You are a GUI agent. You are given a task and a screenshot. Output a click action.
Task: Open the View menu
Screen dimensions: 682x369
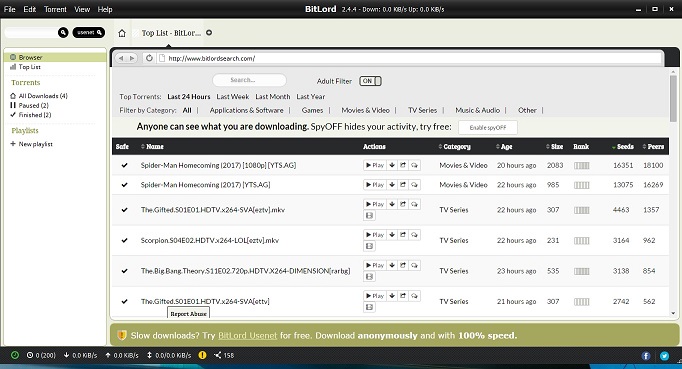[82, 9]
